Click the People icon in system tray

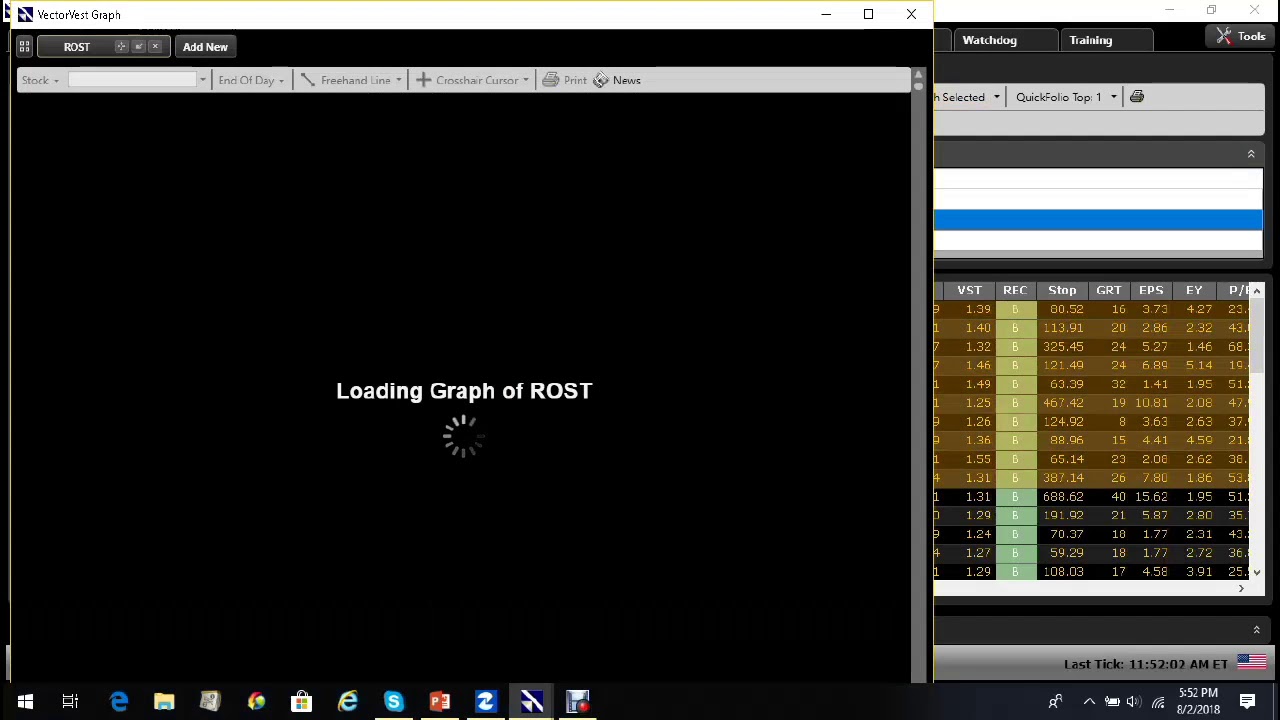pos(1055,702)
